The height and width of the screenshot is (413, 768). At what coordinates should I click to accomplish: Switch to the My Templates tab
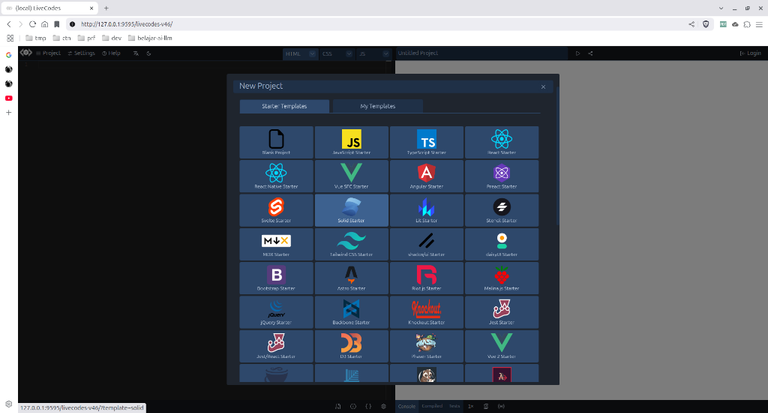[378, 106]
